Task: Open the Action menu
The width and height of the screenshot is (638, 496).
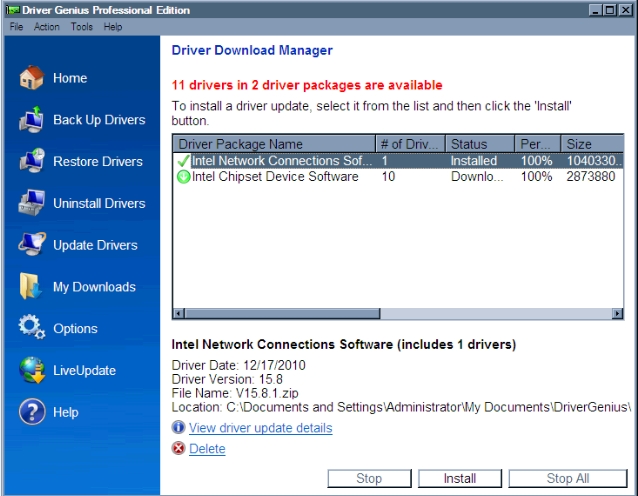Action: (x=46, y=27)
